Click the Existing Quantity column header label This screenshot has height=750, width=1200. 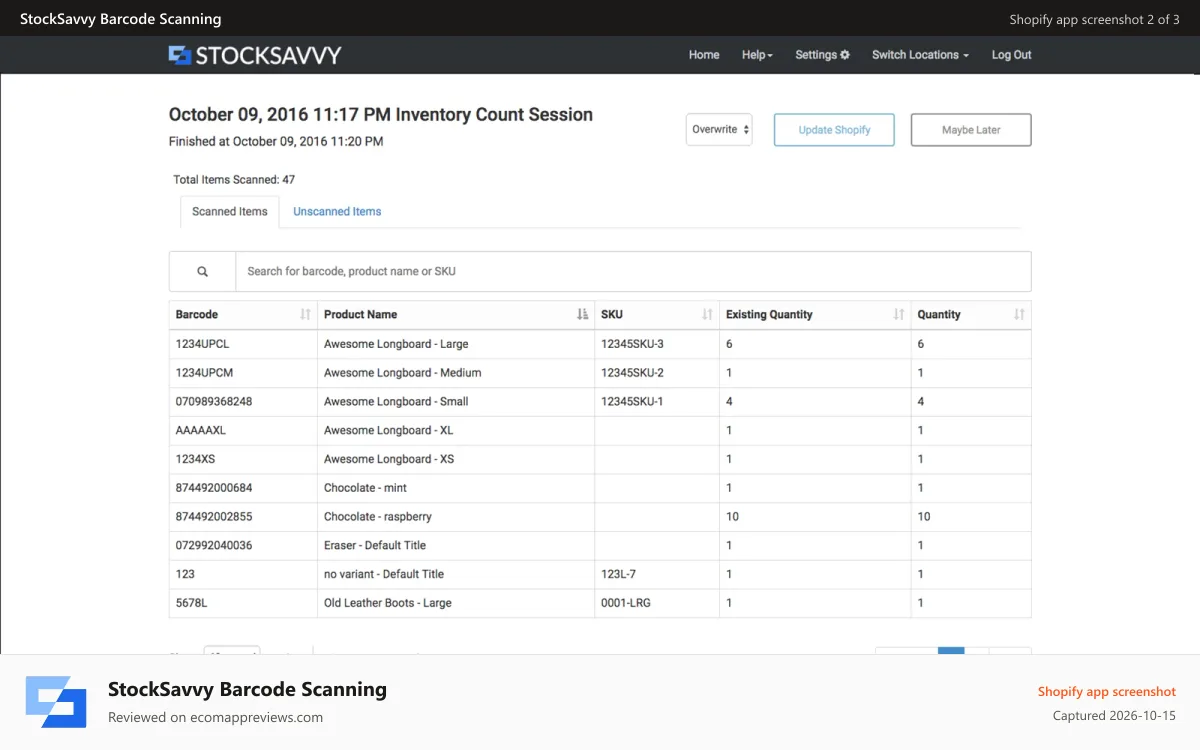[769, 314]
